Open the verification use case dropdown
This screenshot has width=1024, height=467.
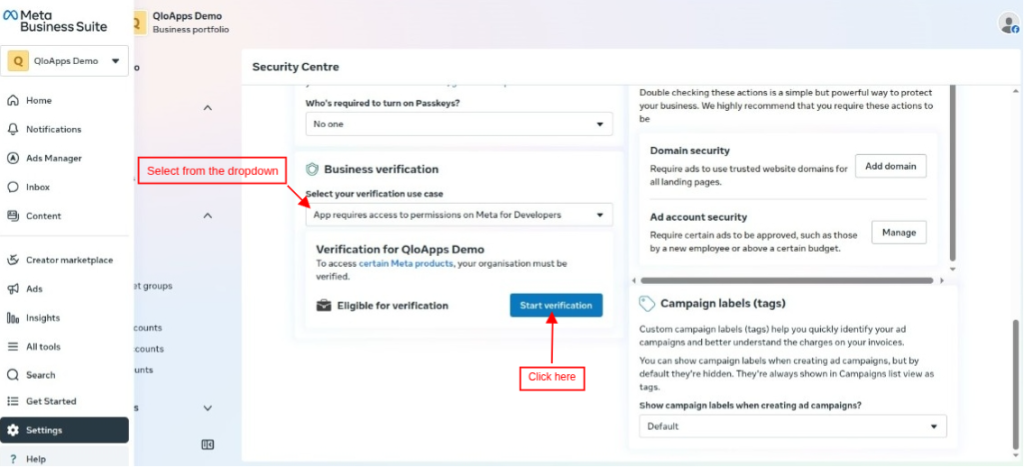(459, 215)
